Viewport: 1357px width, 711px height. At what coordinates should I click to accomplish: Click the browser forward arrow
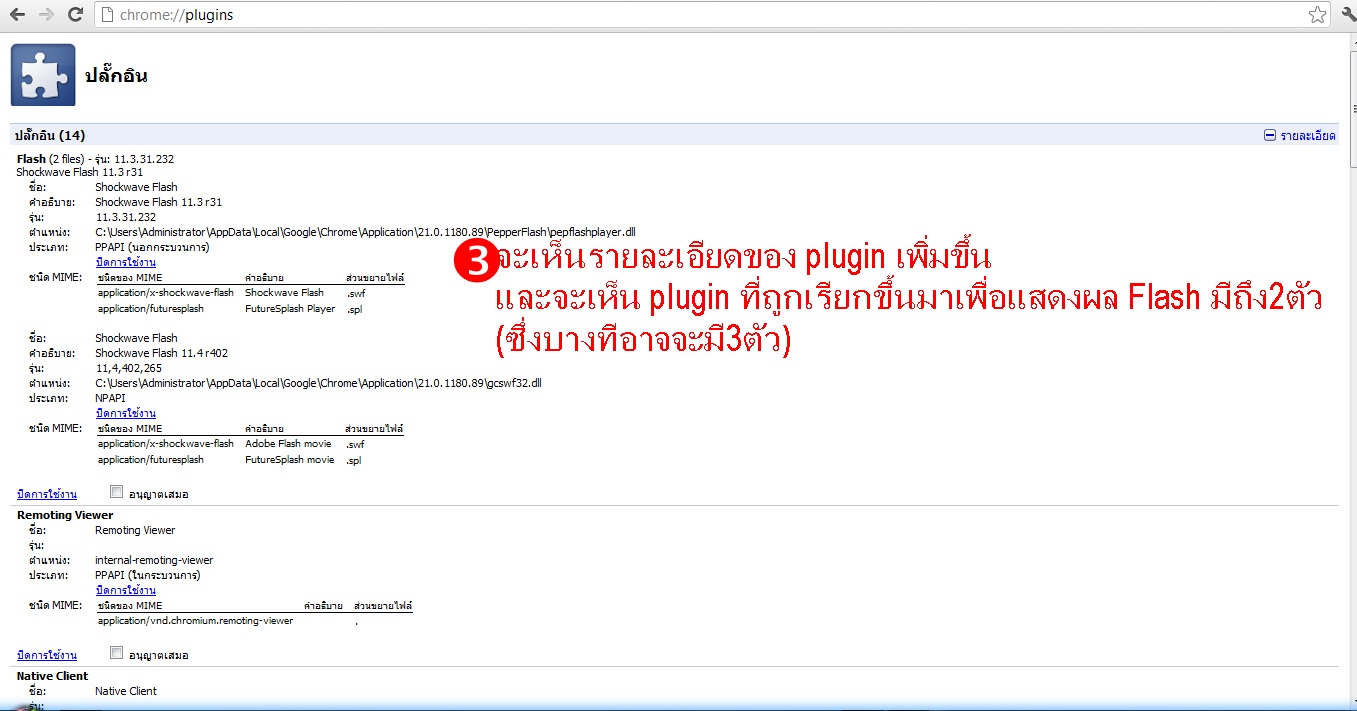[46, 15]
